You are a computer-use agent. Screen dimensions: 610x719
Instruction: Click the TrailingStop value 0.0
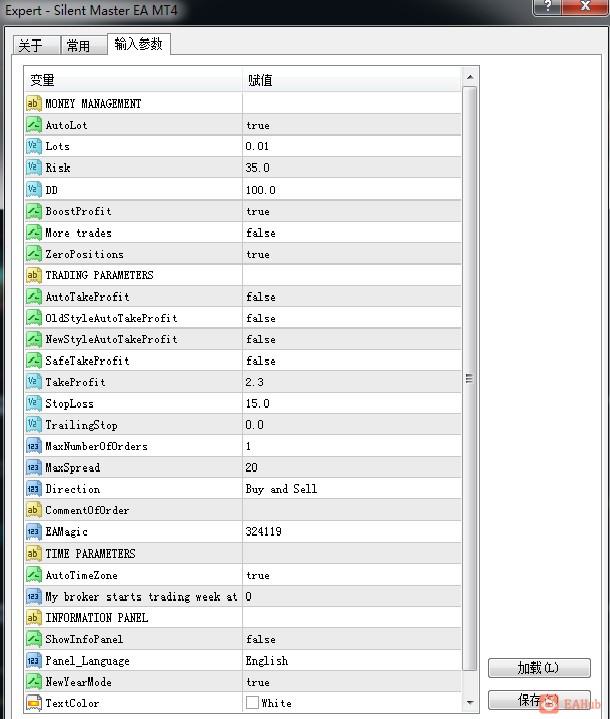point(255,425)
